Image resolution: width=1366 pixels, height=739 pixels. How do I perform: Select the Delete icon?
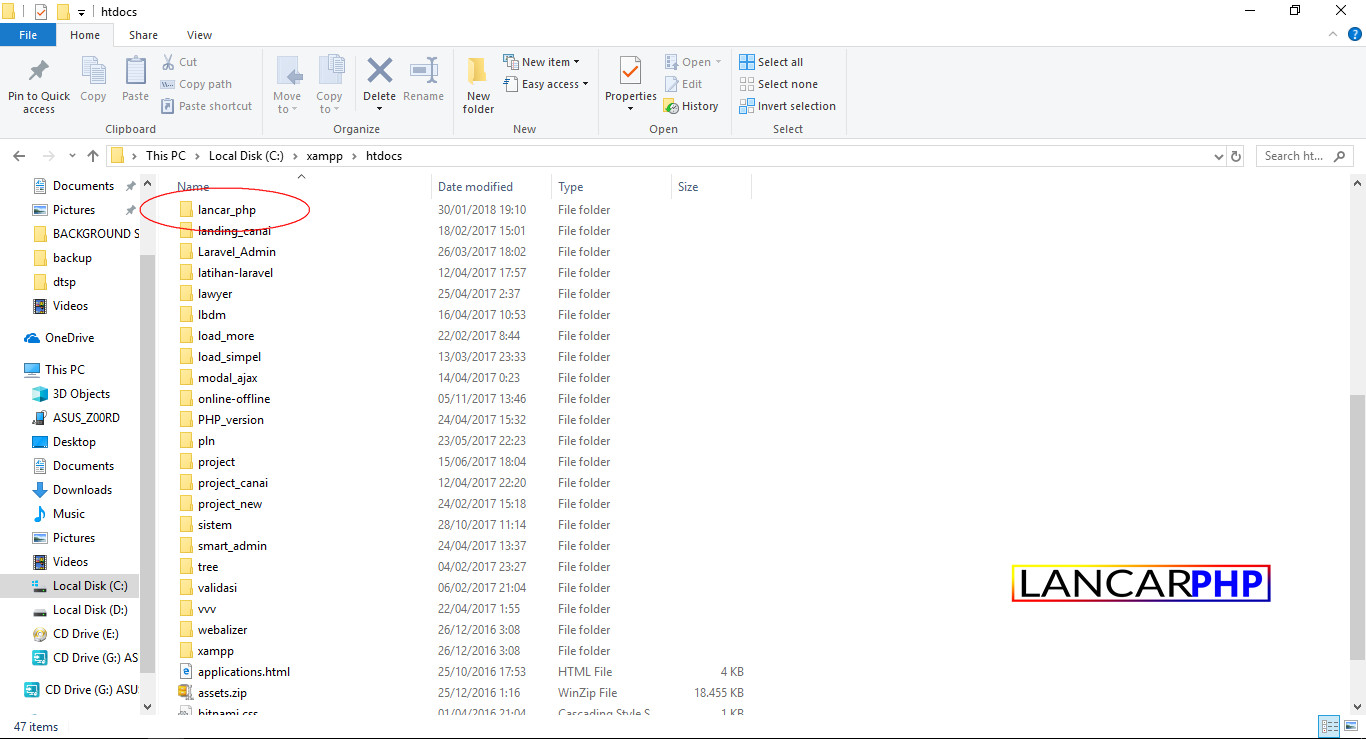point(379,75)
